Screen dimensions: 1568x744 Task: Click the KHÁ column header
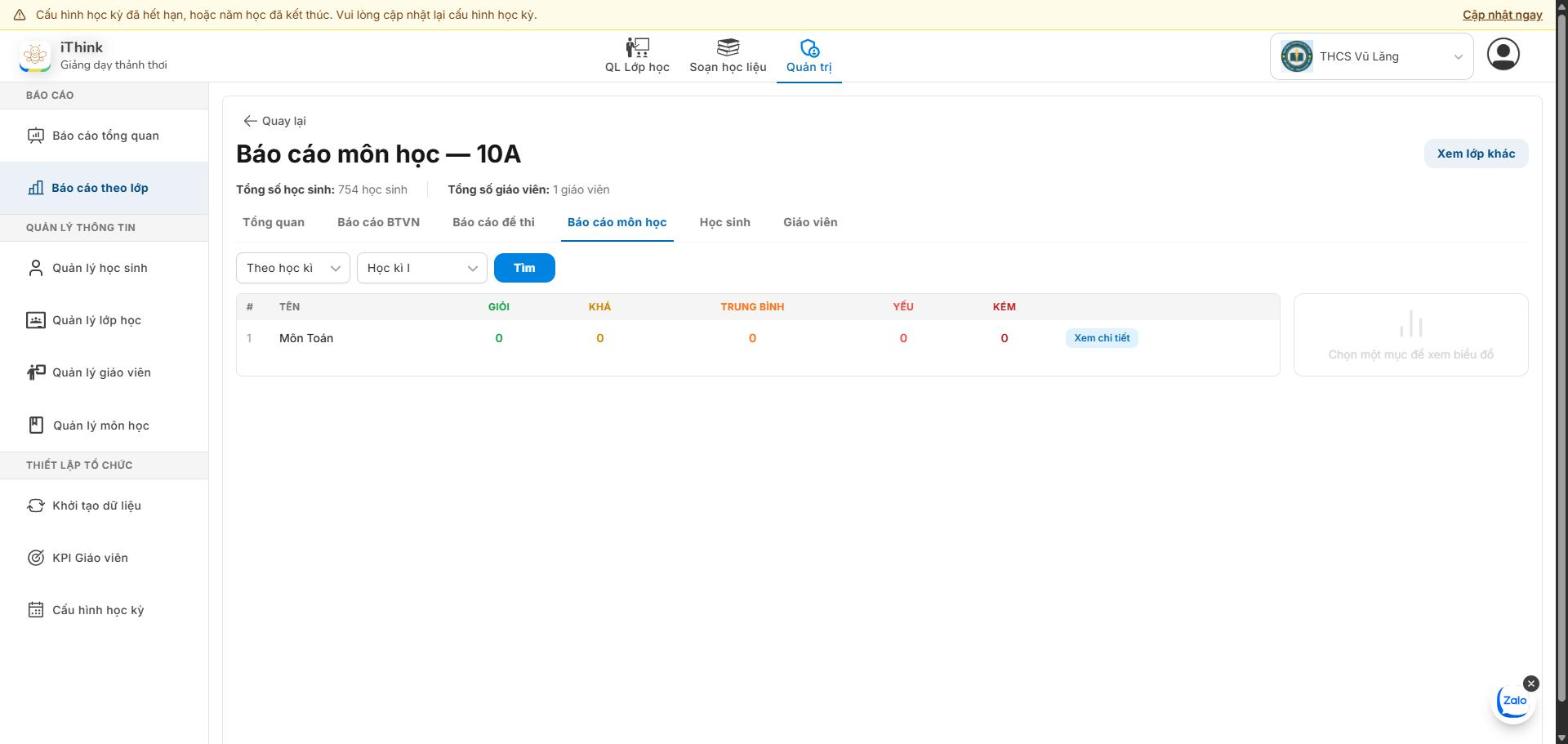[x=600, y=307]
